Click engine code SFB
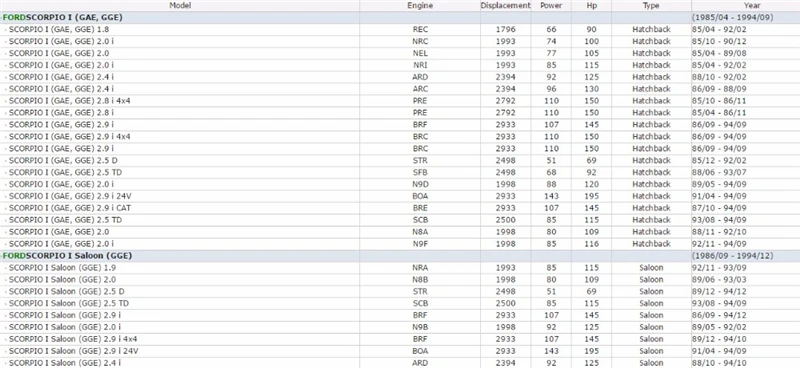This screenshot has width=800, height=368. pos(420,173)
